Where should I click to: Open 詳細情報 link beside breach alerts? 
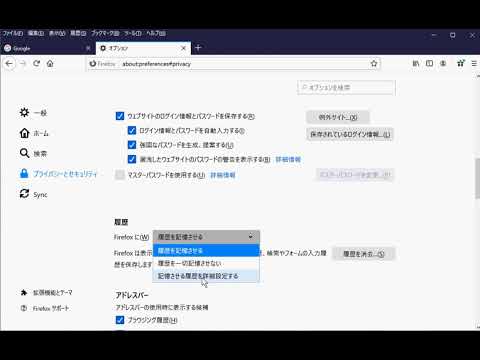pos(288,159)
